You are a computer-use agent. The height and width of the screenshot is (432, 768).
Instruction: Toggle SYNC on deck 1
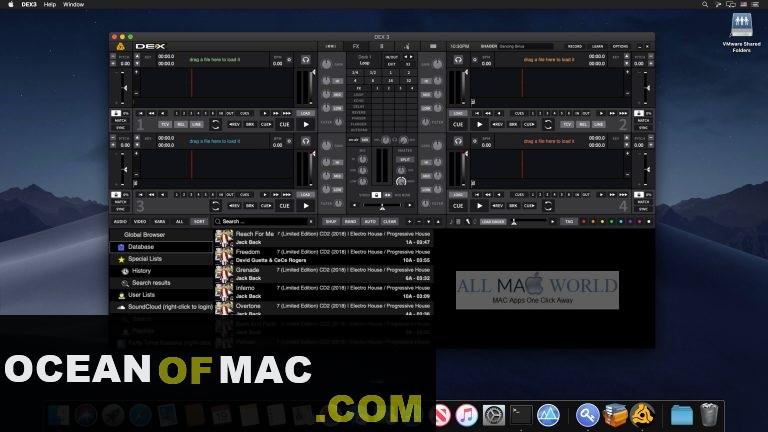point(120,127)
